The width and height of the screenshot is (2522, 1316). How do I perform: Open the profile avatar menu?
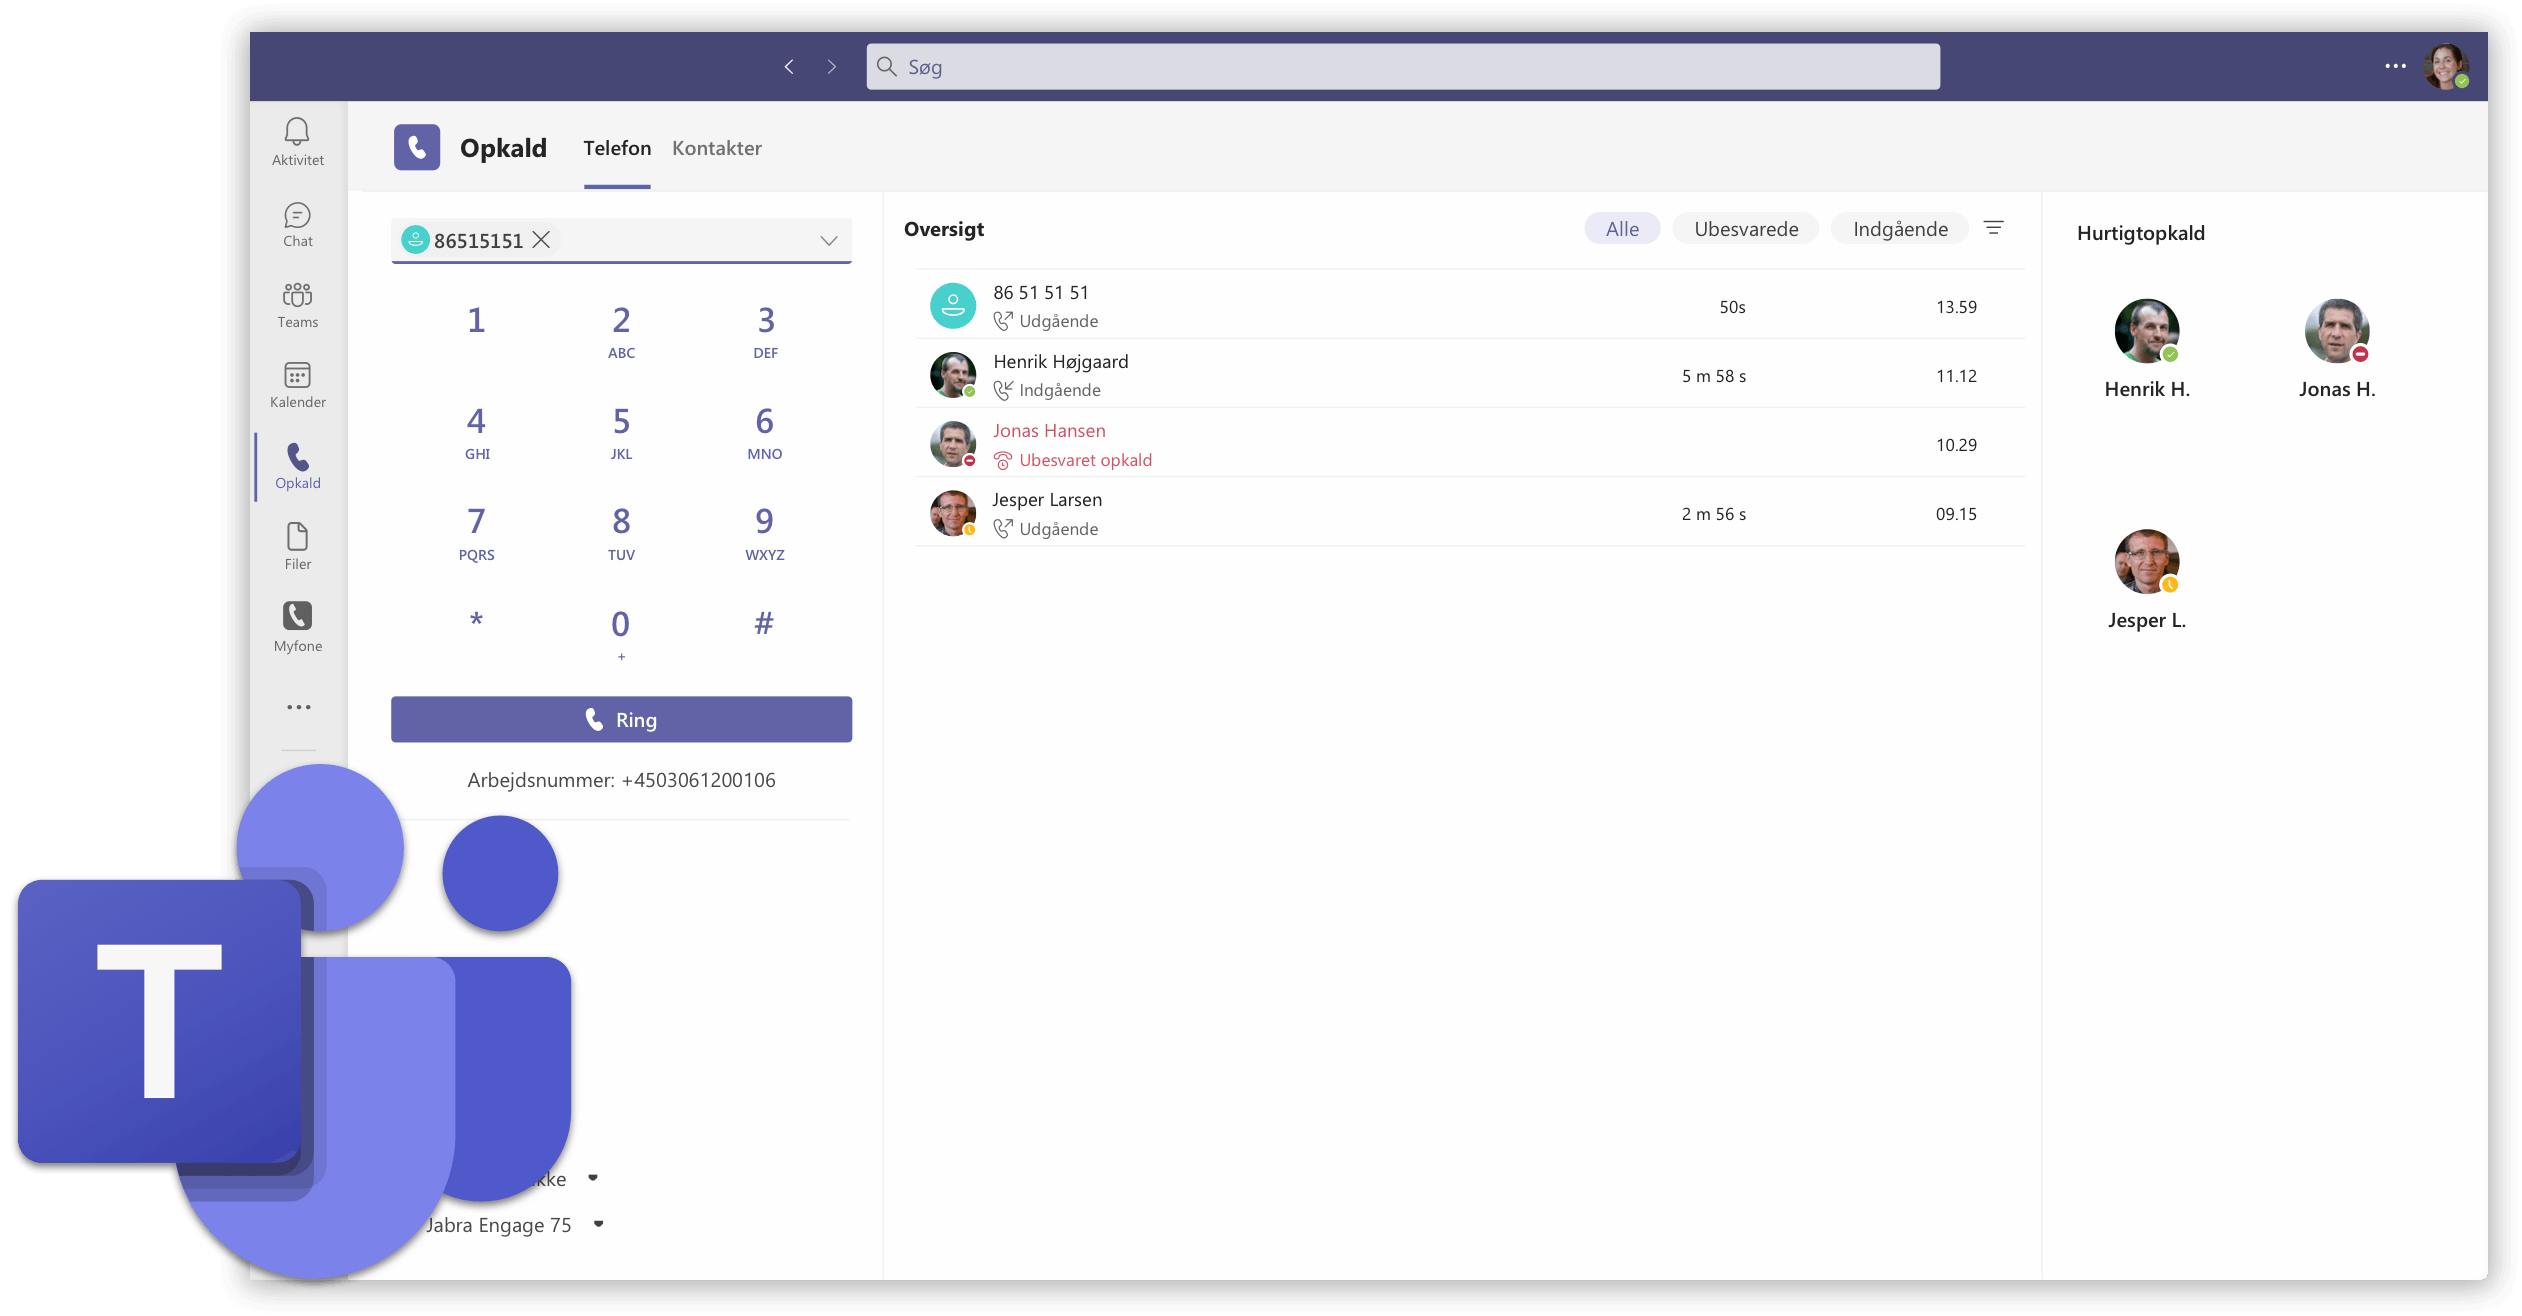tap(2446, 66)
